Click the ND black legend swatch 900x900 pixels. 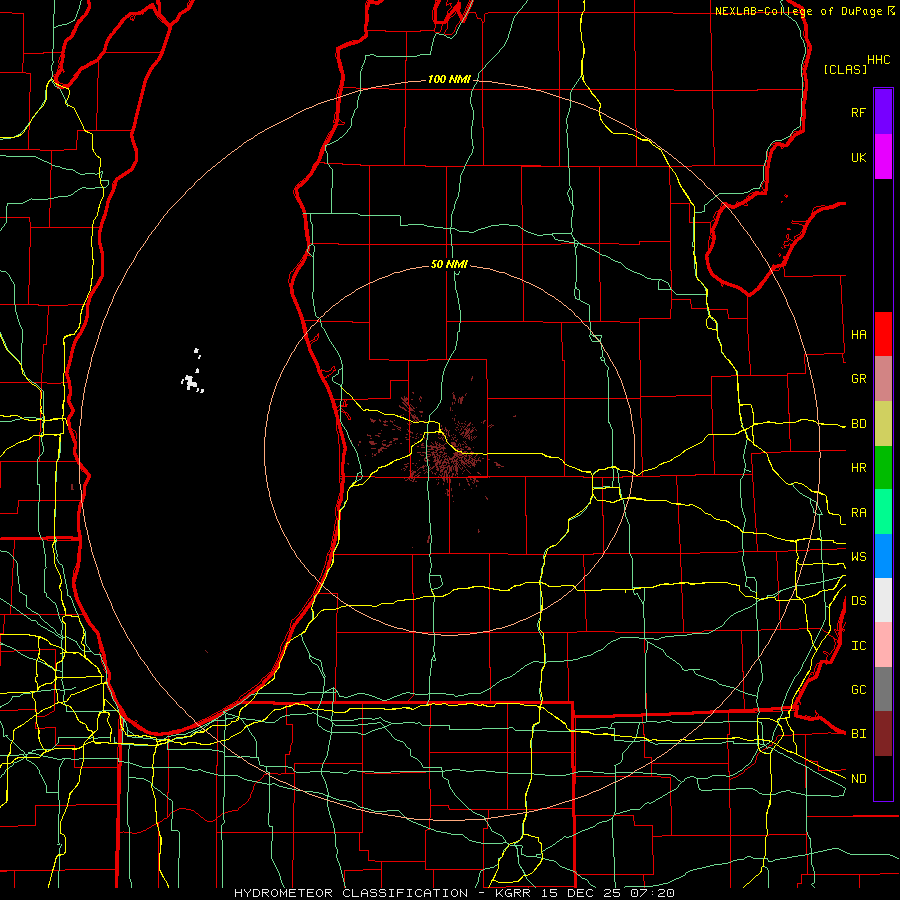(x=883, y=778)
